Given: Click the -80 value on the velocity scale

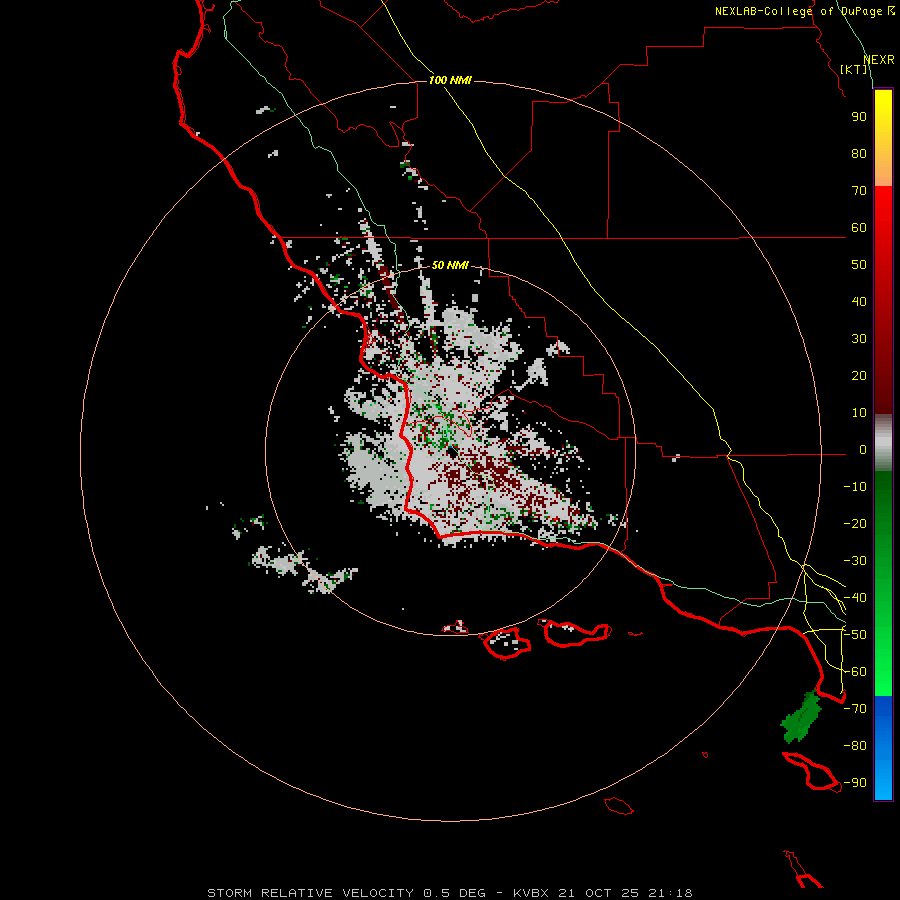Looking at the screenshot, I should click(x=855, y=746).
